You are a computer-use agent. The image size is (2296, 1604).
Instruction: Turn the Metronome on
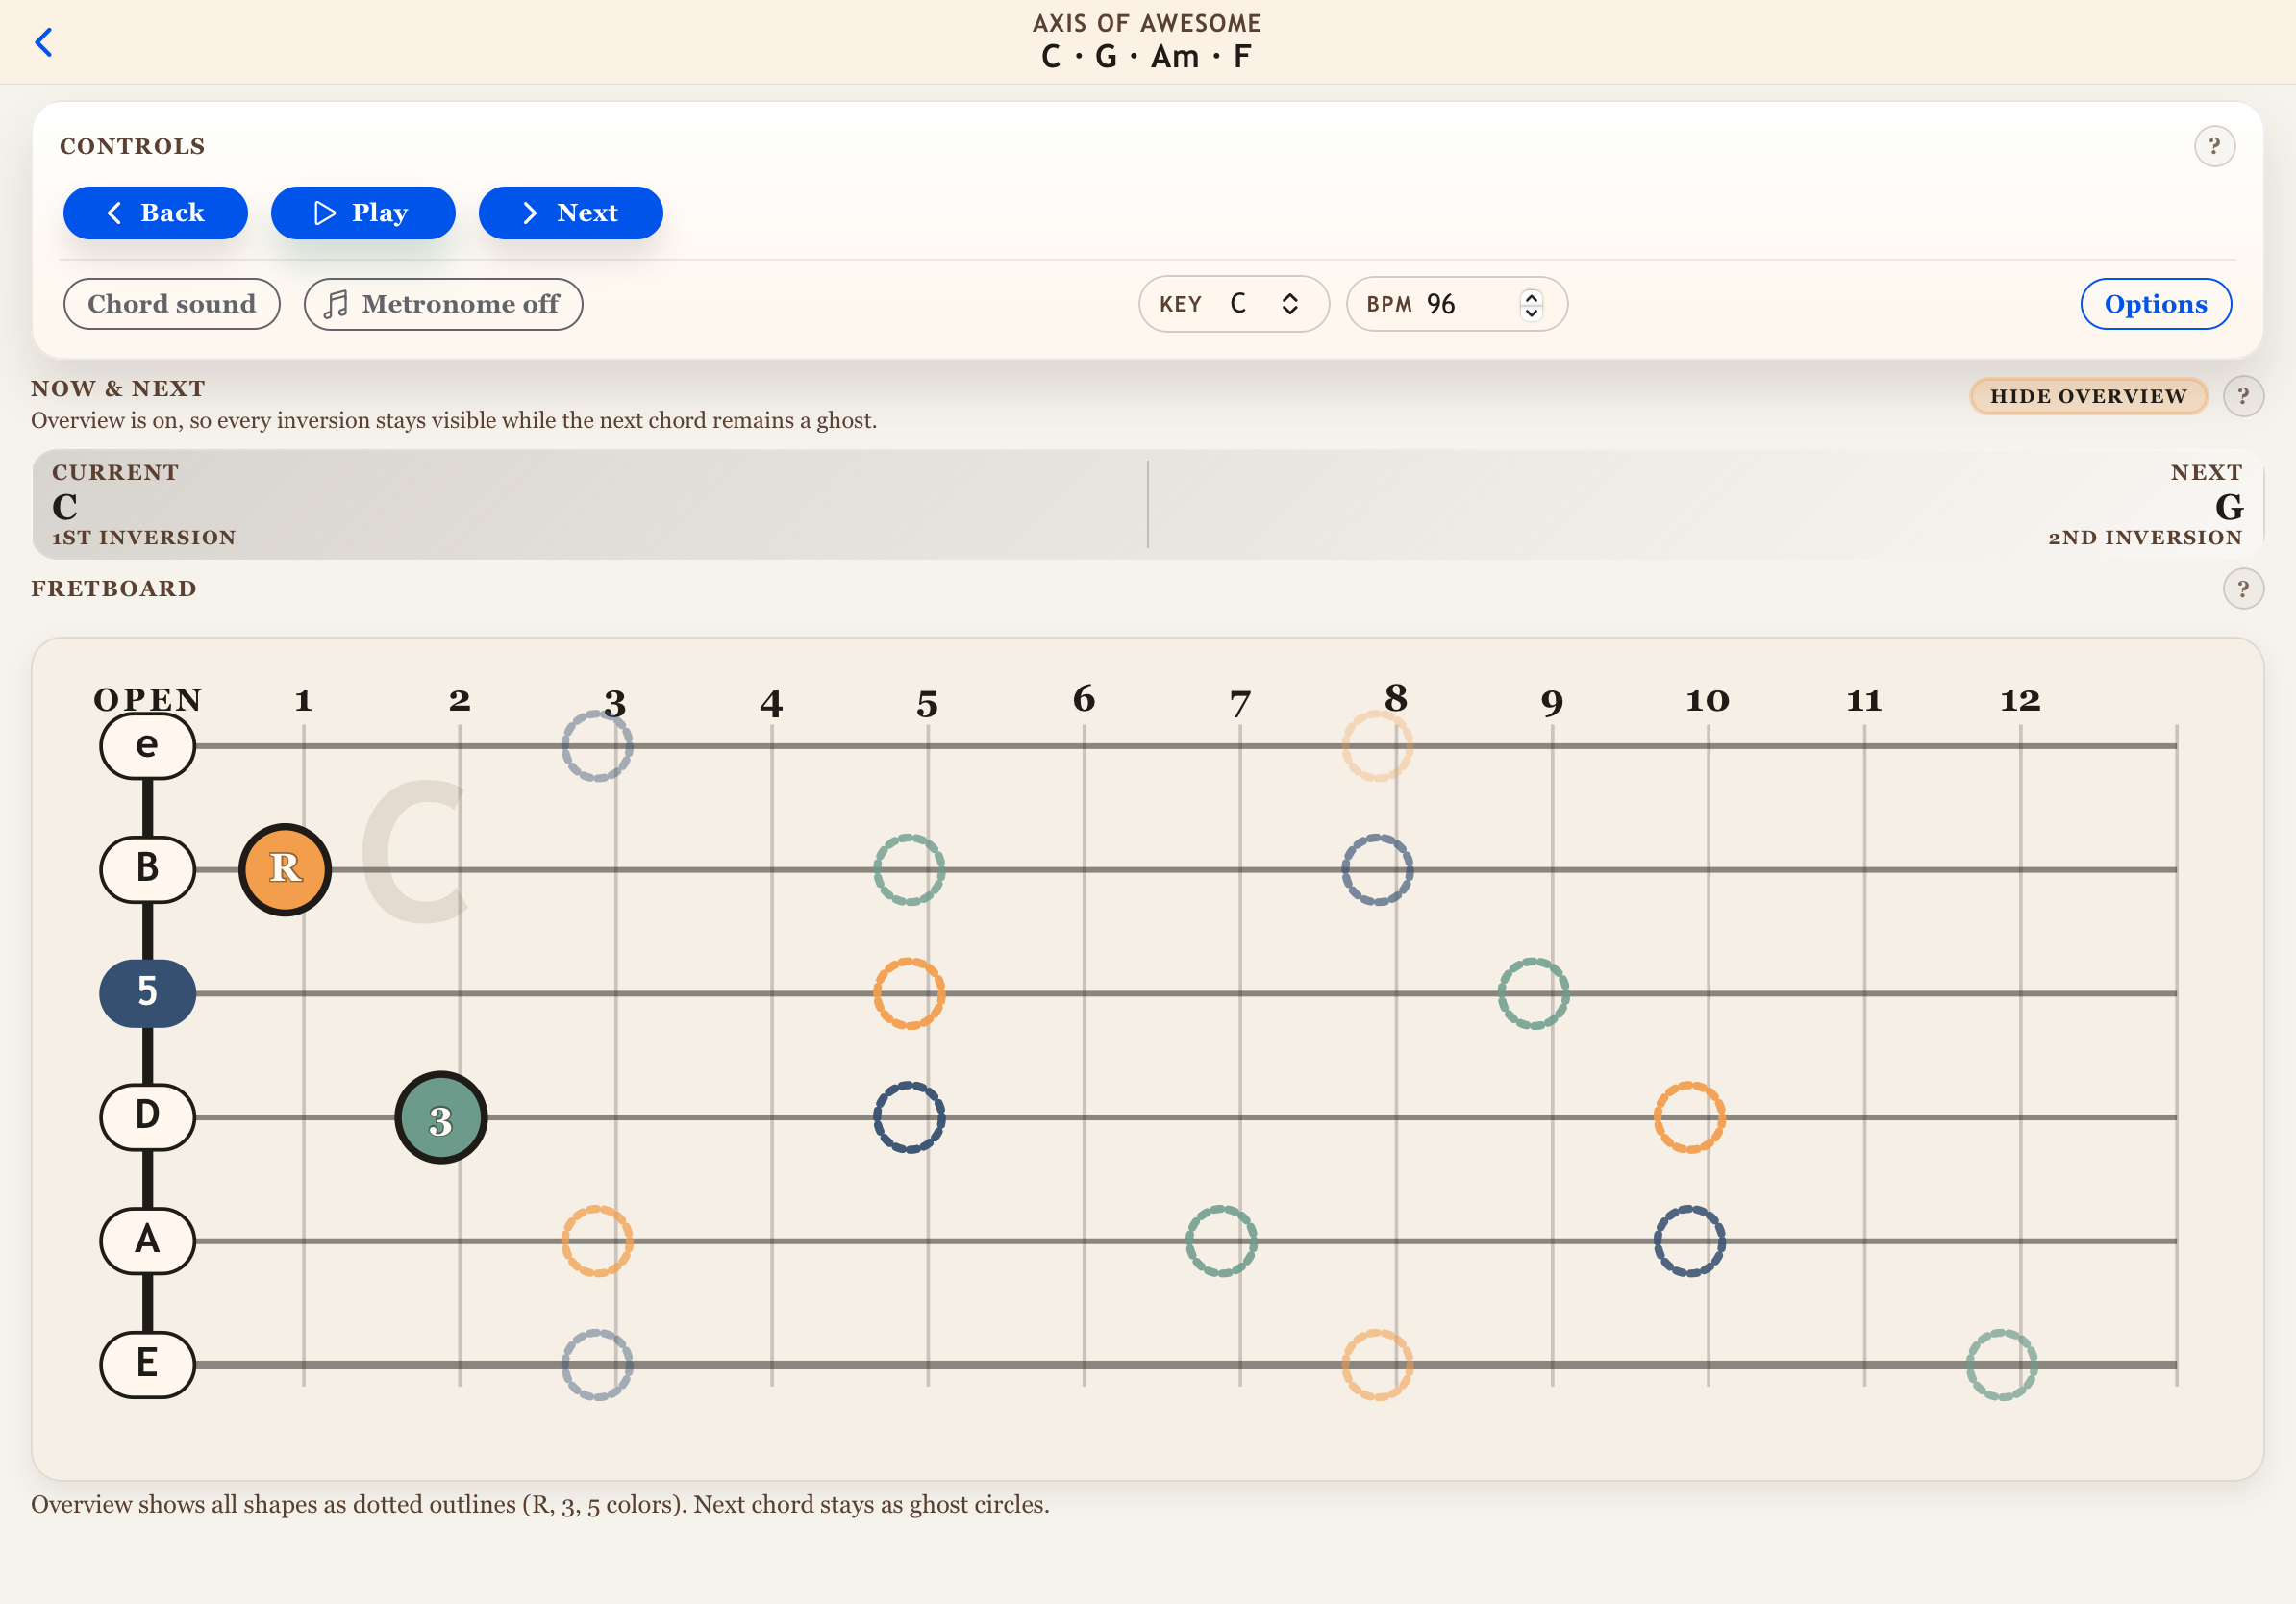(x=443, y=303)
